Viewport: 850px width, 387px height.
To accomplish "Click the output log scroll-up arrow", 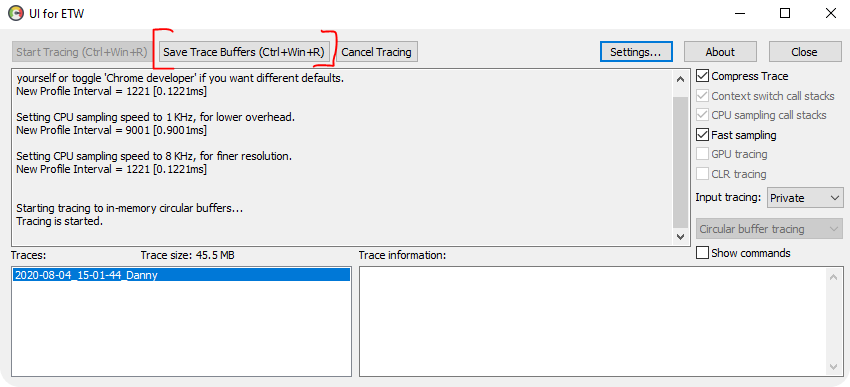I will [x=680, y=79].
